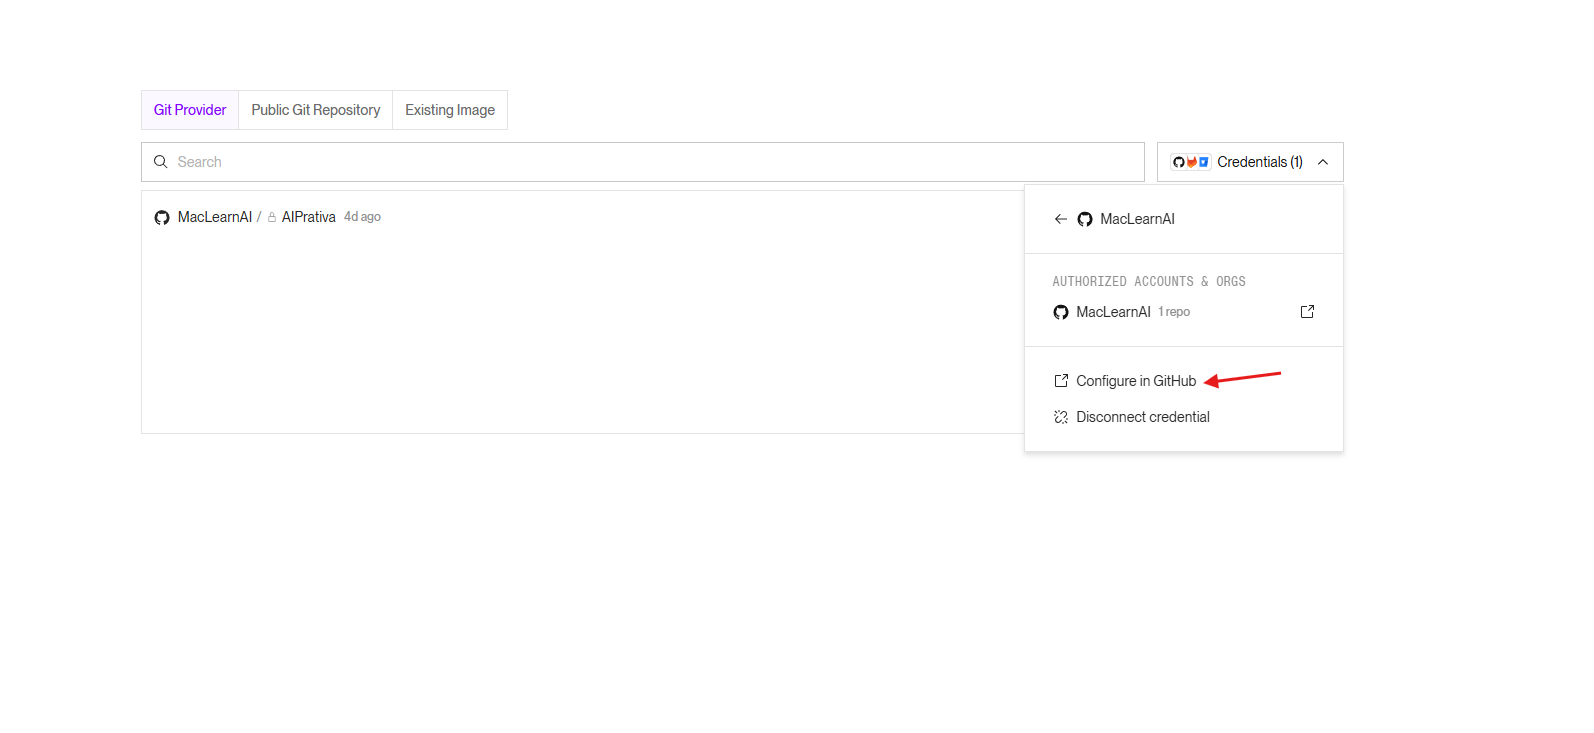
Task: Open the Public Git Repository tab
Action: [x=315, y=110]
